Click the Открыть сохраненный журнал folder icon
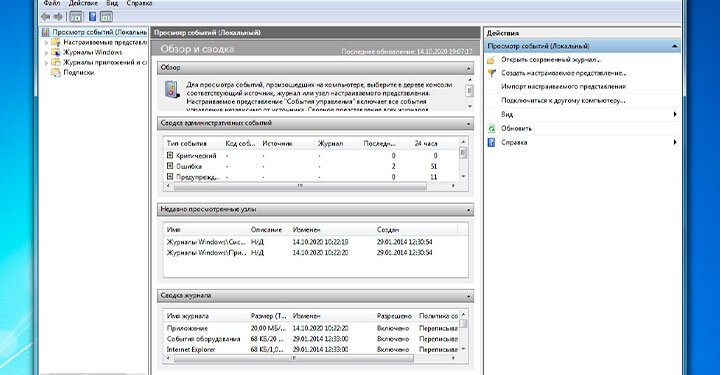720x375 pixels. 491,60
